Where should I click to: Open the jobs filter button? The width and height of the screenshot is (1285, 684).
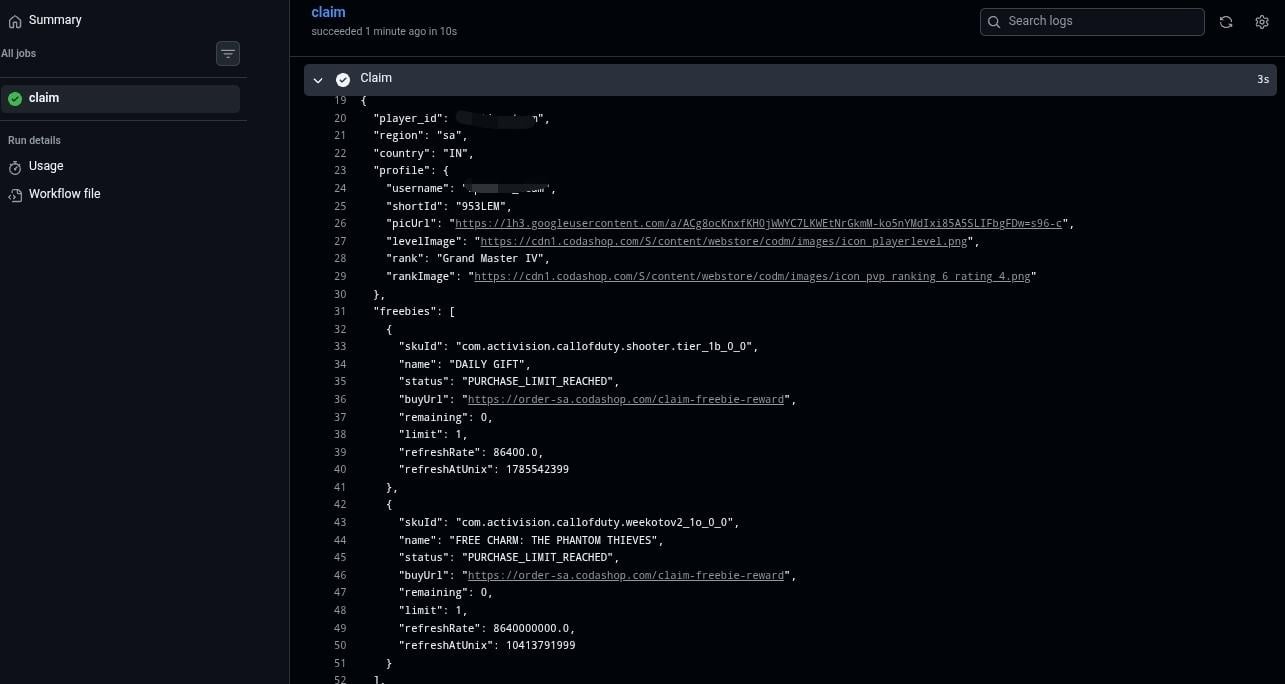click(x=228, y=54)
